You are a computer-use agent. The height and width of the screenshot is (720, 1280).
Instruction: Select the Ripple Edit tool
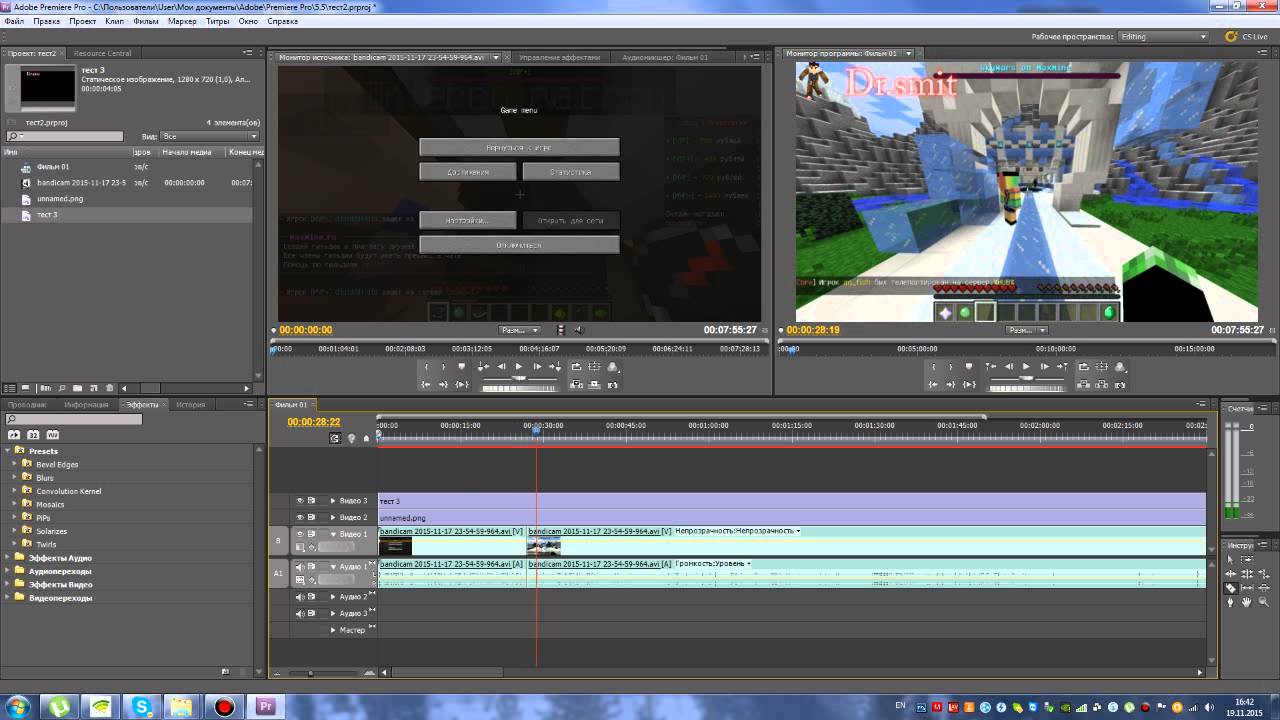tap(1231, 574)
